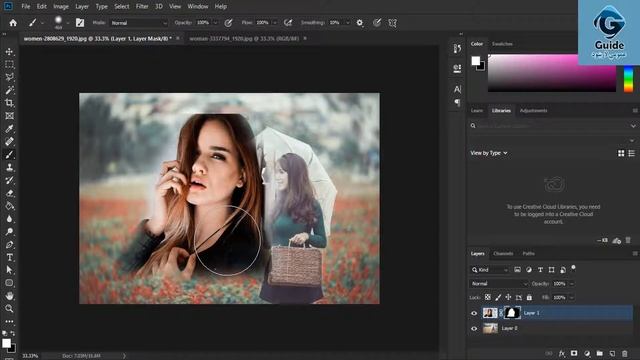This screenshot has width=640, height=360.
Task: Hide Layer 1 visibility eye
Action: [x=474, y=313]
